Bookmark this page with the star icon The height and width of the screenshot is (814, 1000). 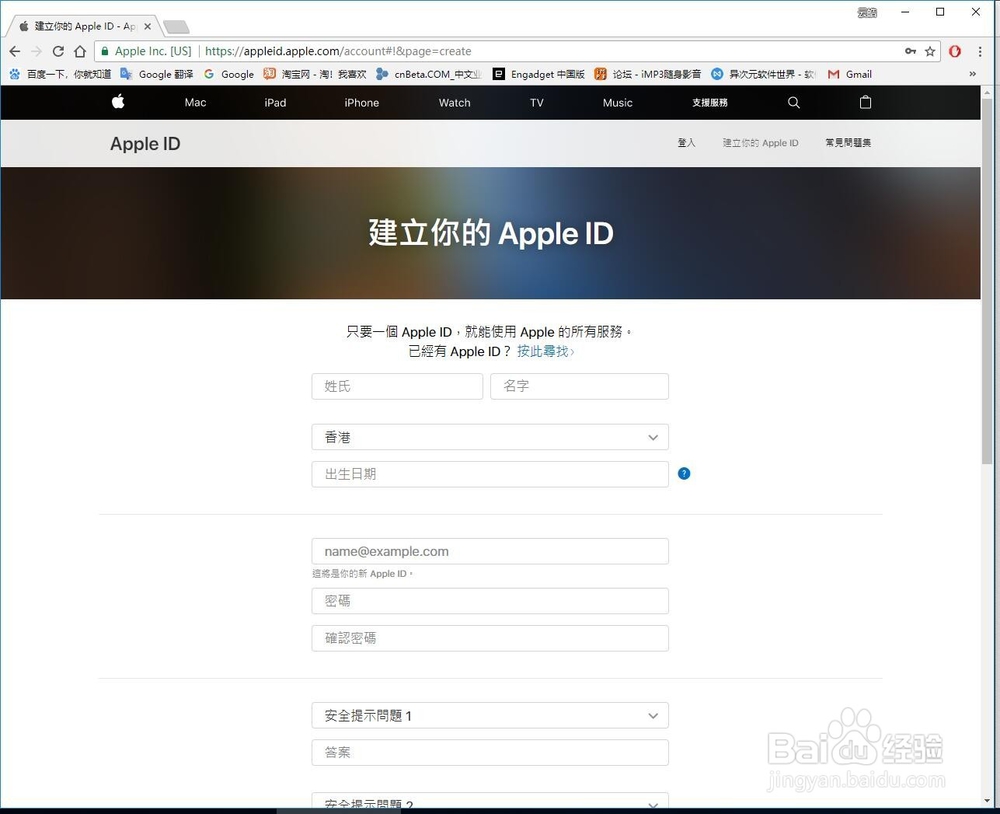(x=930, y=52)
